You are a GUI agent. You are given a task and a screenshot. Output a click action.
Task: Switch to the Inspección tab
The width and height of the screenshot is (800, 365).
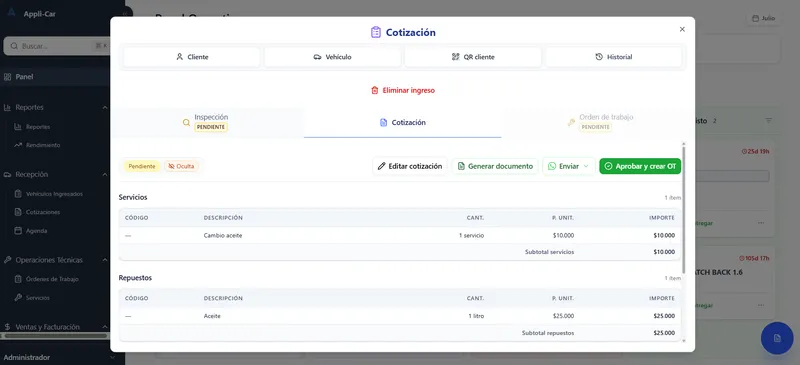pos(208,123)
